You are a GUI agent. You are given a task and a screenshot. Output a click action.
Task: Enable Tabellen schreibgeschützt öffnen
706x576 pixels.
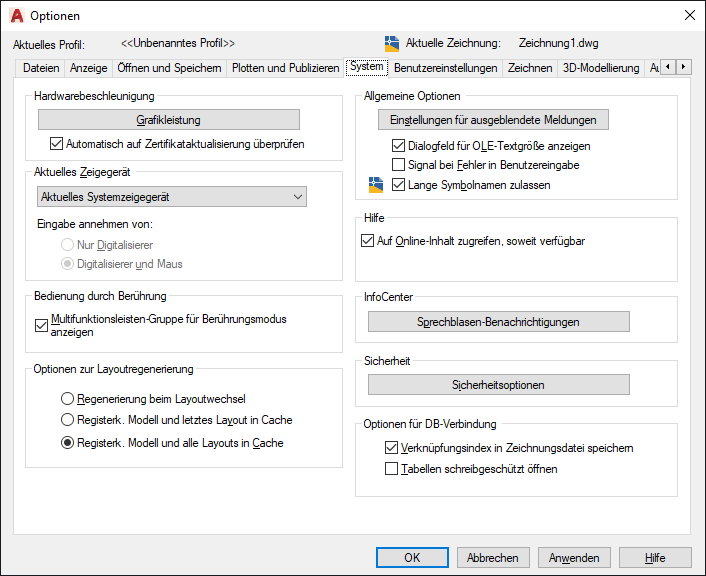392,468
